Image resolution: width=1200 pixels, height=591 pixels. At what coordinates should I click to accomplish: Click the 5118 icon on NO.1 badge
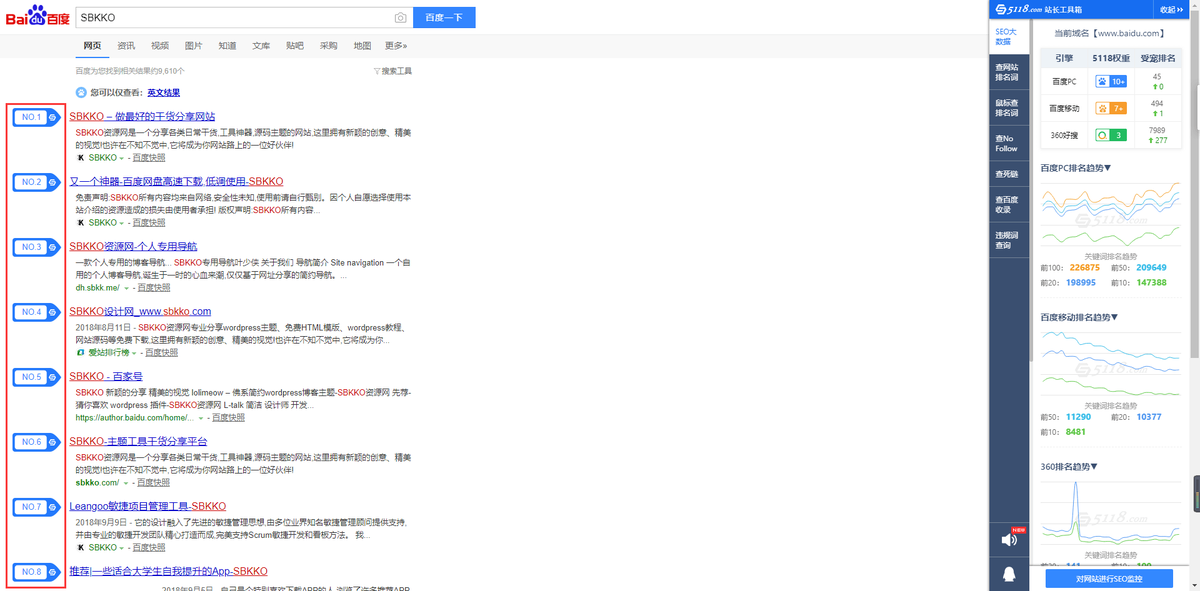52,118
